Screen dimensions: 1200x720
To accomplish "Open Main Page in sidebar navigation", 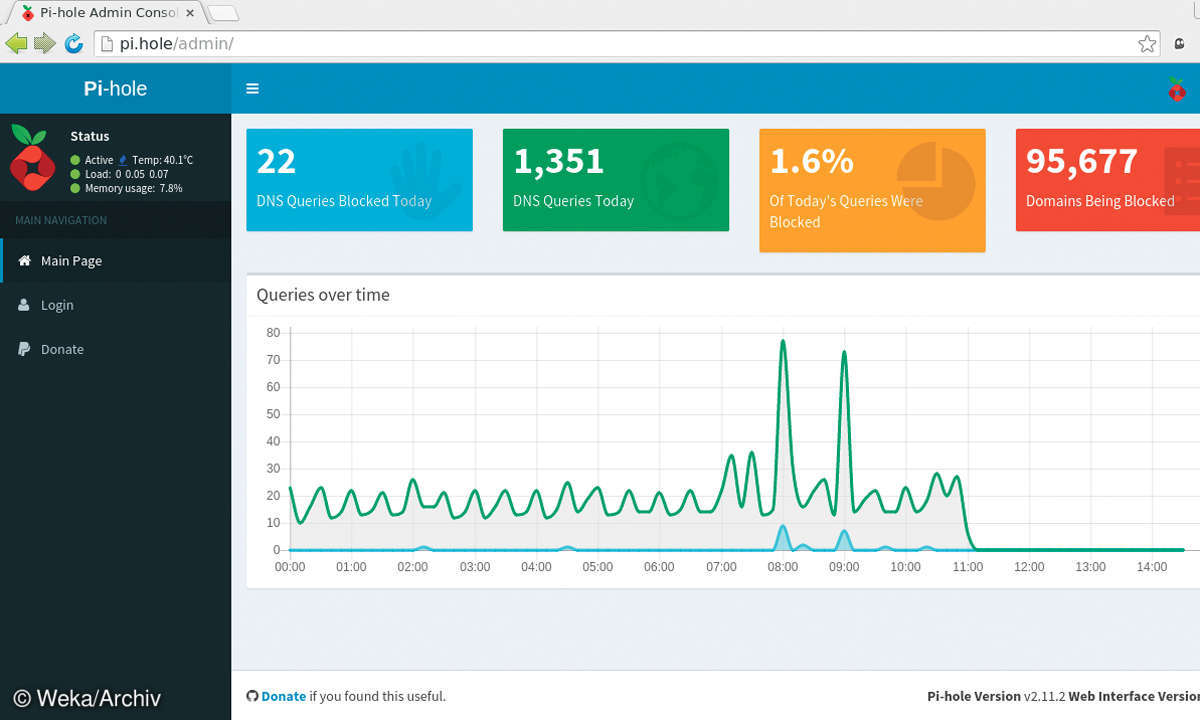I will coord(115,260).
